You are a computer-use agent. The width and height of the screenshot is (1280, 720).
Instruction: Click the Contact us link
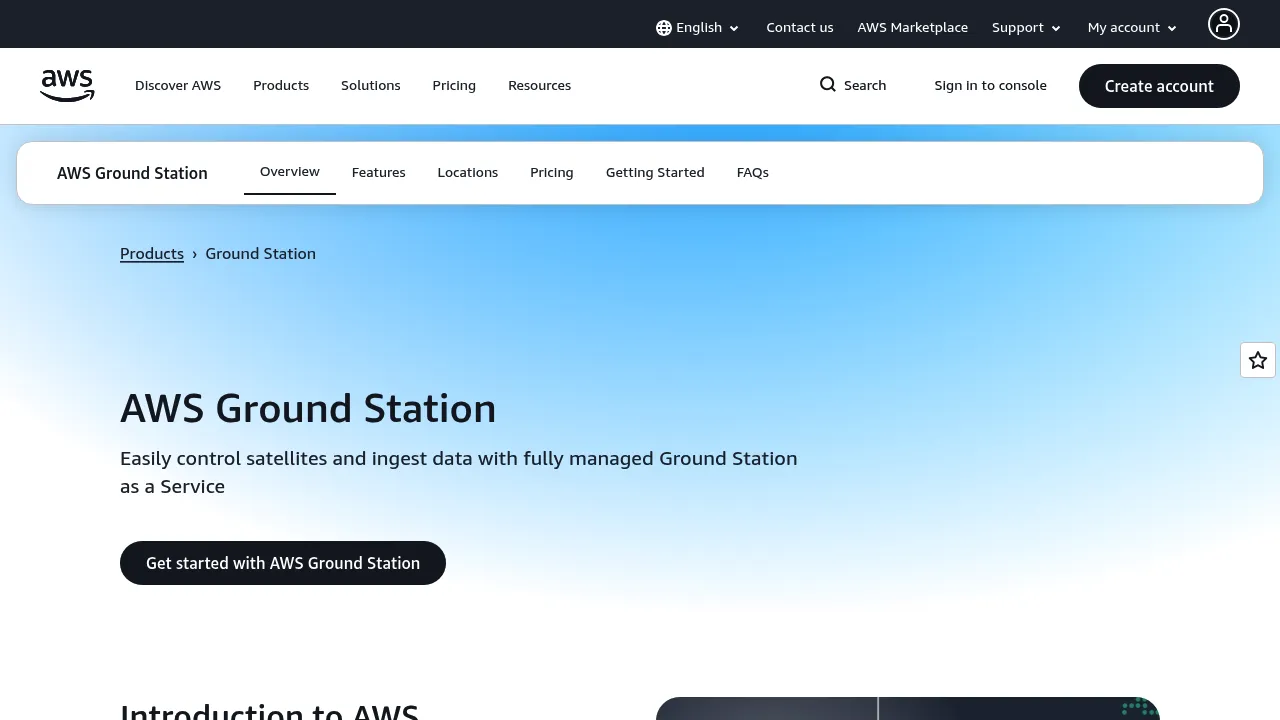pos(800,28)
